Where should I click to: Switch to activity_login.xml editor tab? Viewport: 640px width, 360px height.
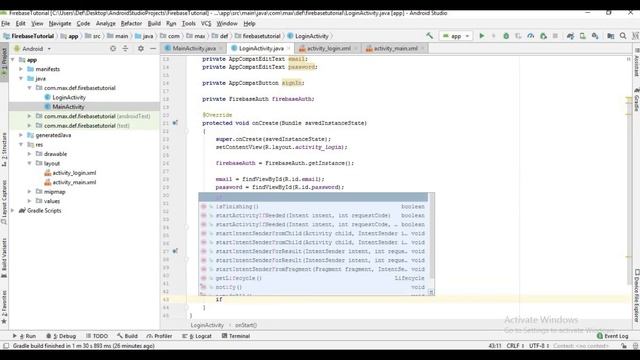329,48
